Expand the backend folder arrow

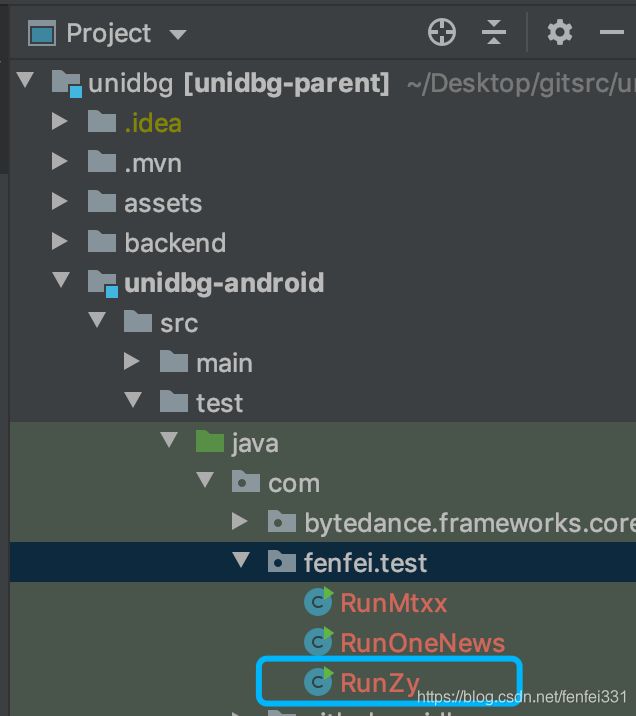click(x=60, y=242)
